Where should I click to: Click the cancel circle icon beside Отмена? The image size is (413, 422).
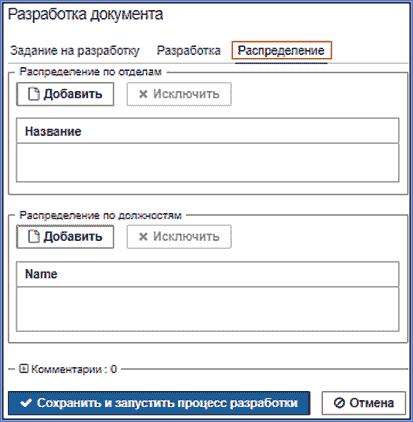(x=339, y=403)
